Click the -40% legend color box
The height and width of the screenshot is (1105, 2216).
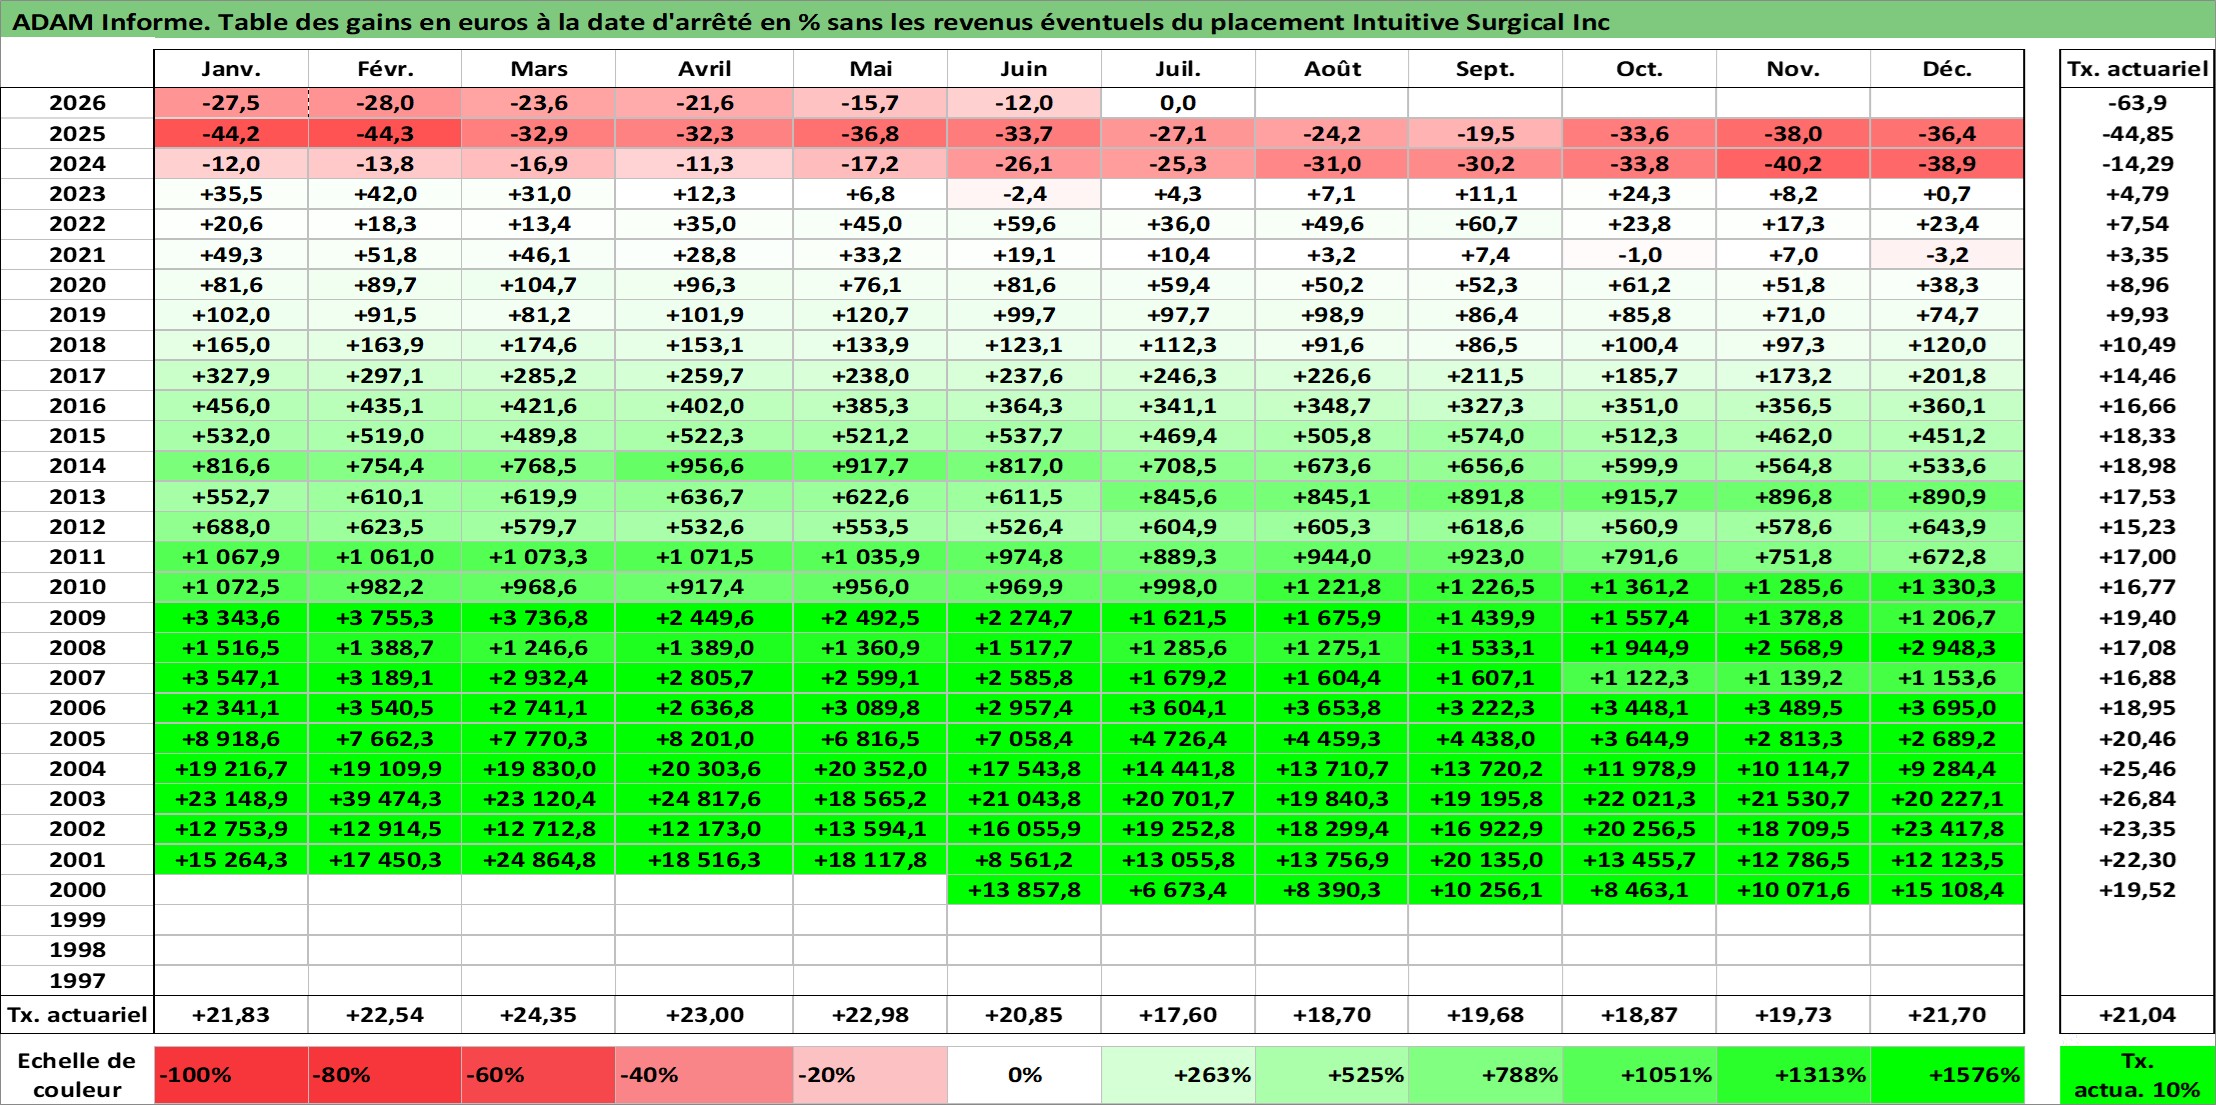[705, 1075]
